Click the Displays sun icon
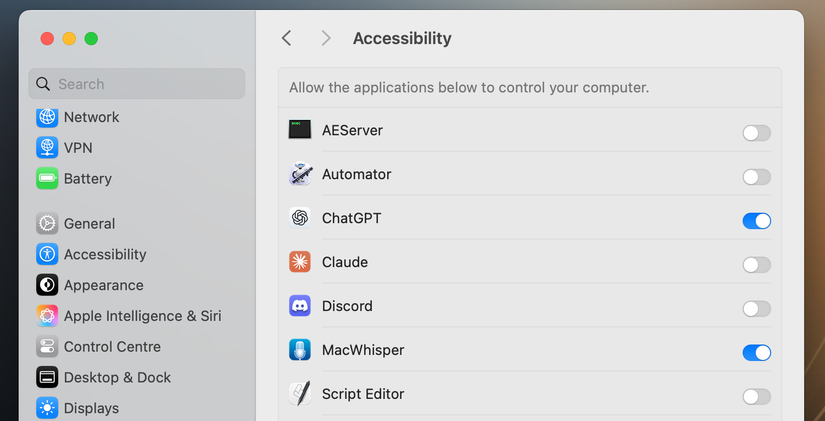 pos(47,408)
